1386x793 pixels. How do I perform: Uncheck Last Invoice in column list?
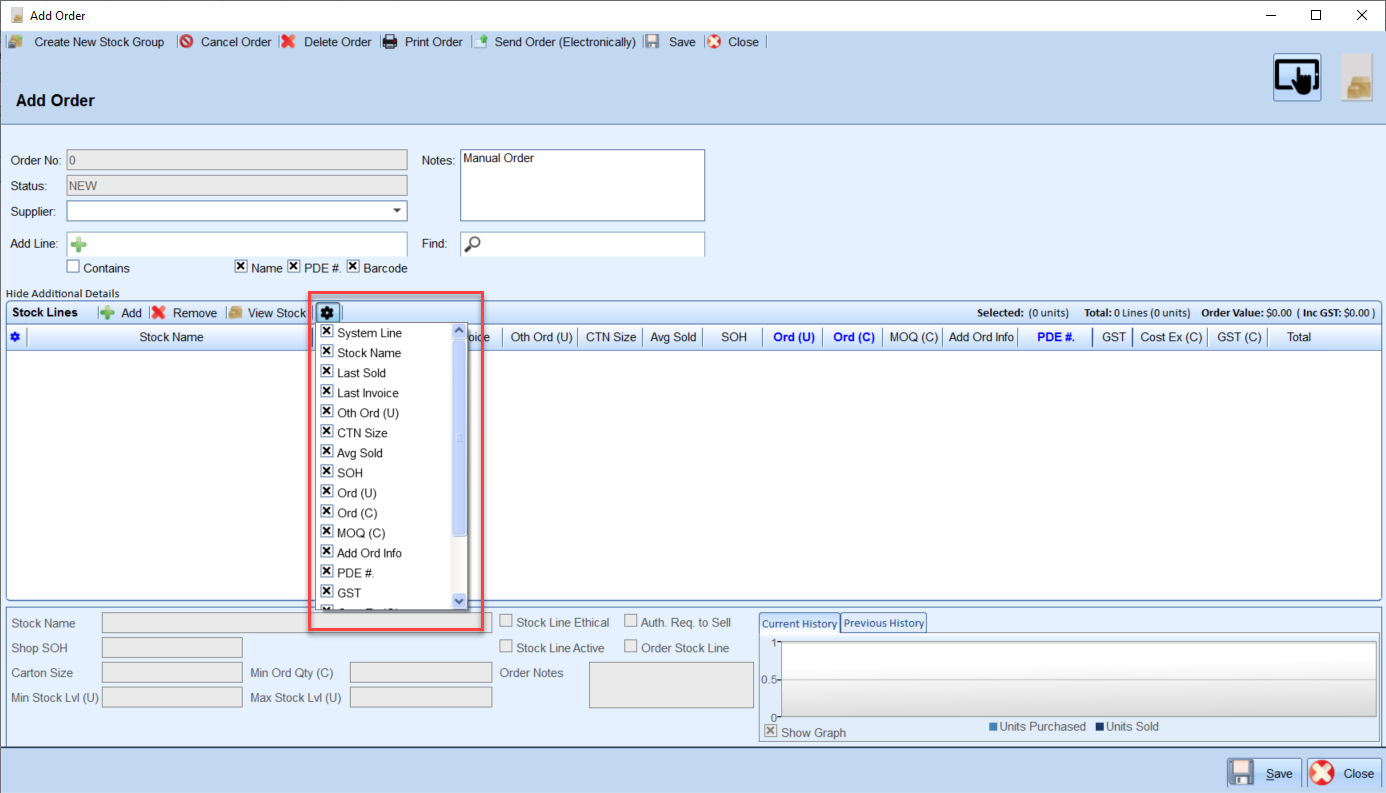tap(327, 392)
